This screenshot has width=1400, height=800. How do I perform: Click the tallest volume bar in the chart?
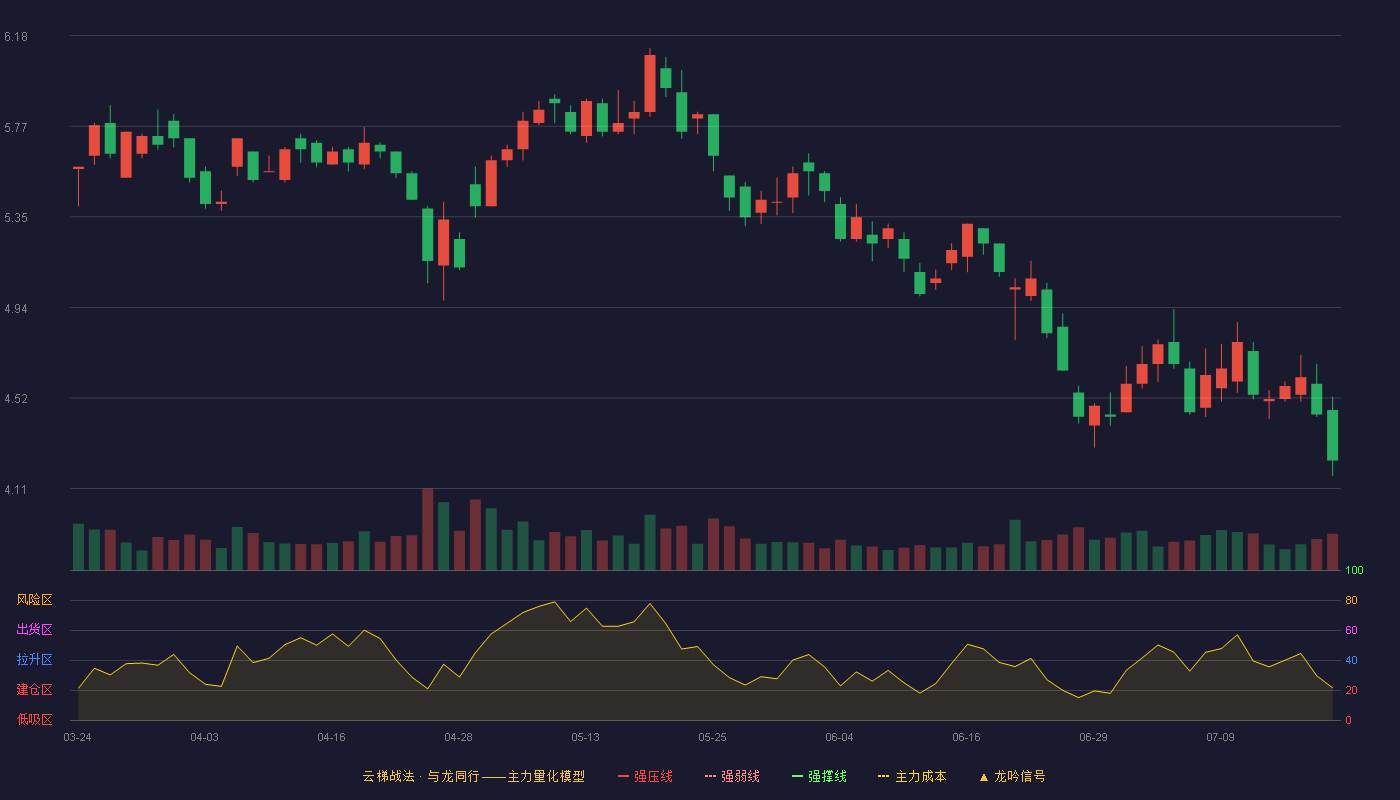pyautogui.click(x=427, y=529)
